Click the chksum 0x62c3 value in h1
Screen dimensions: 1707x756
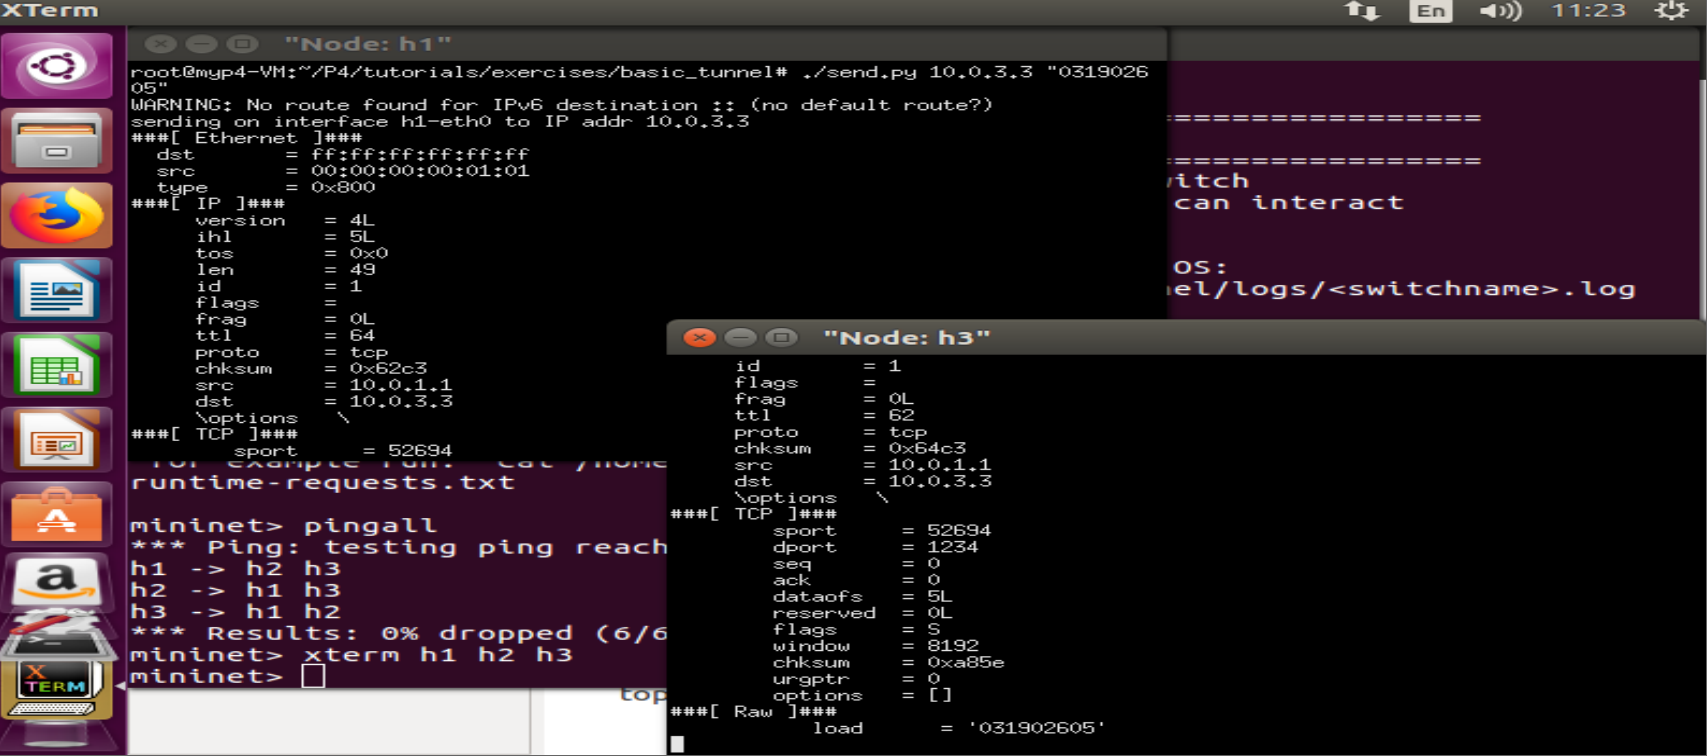388,369
